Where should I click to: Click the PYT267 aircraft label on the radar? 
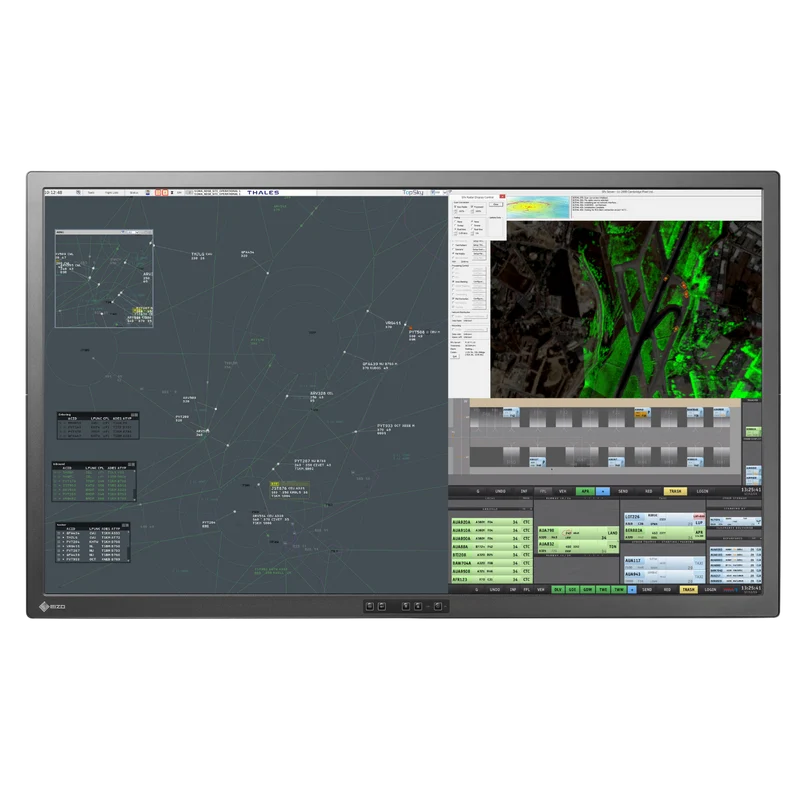[312, 464]
